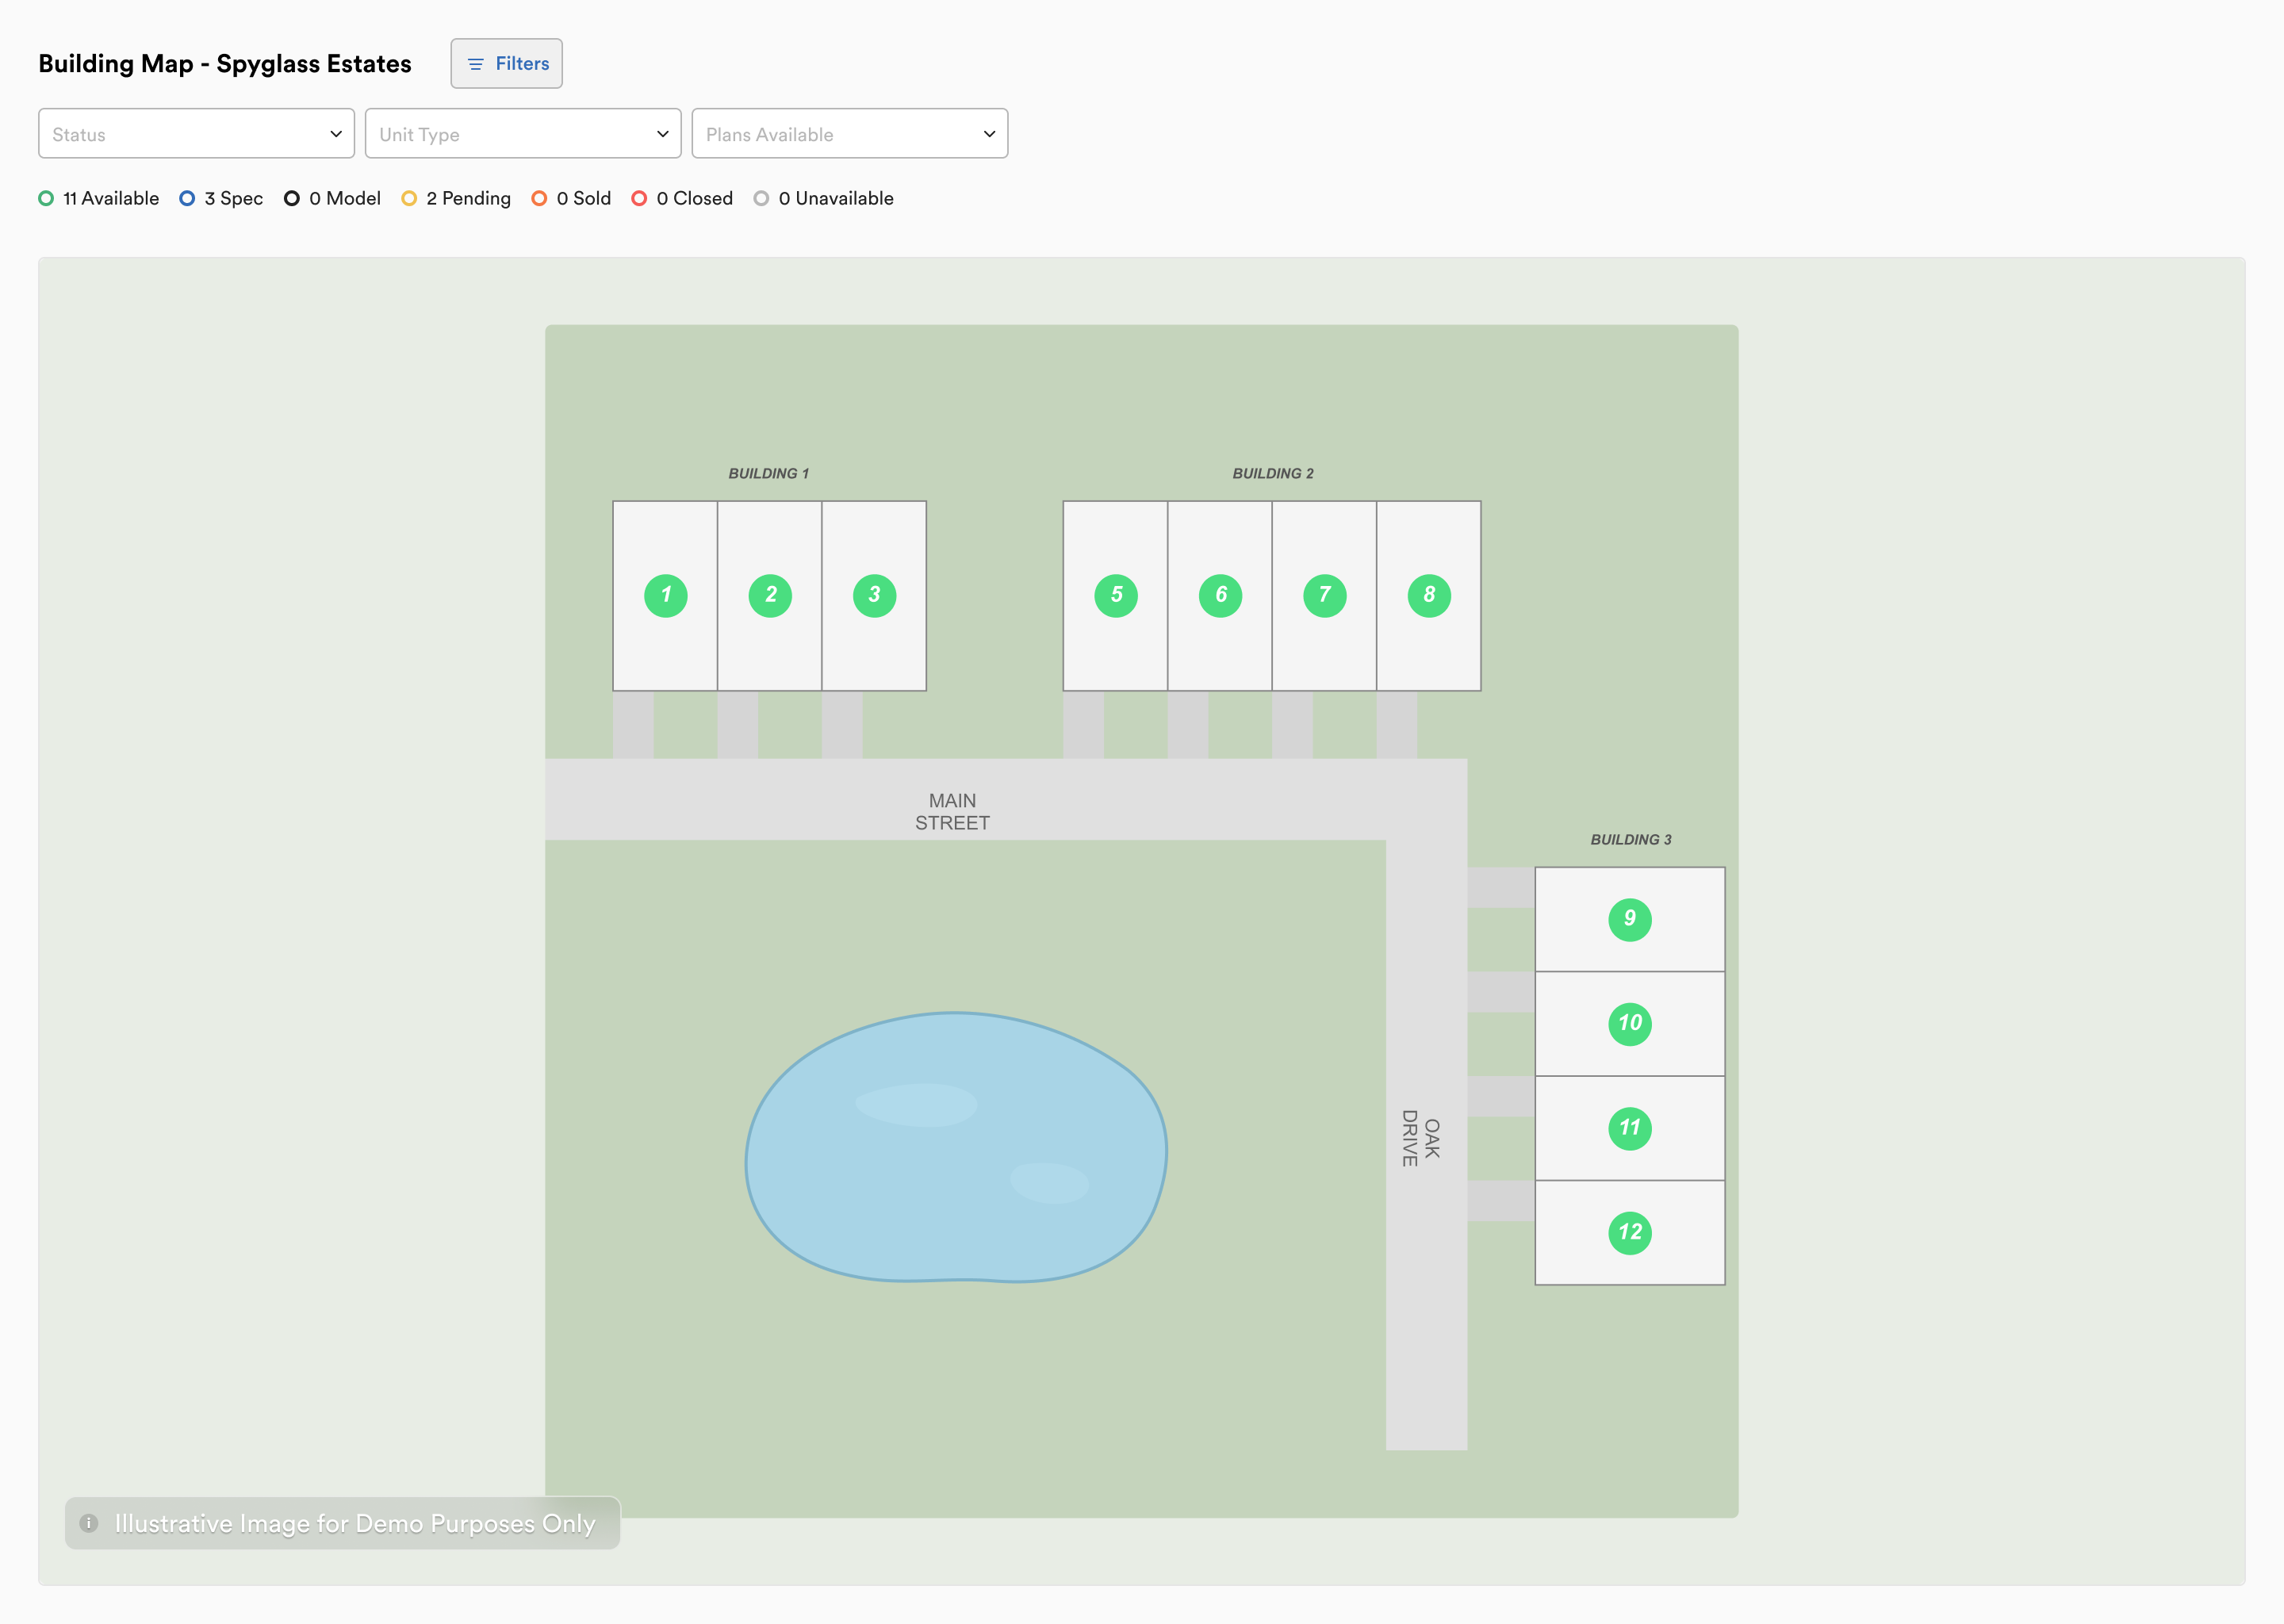The height and width of the screenshot is (1624, 2284).
Task: Select unit 7 marker in Building 2
Action: coord(1324,595)
